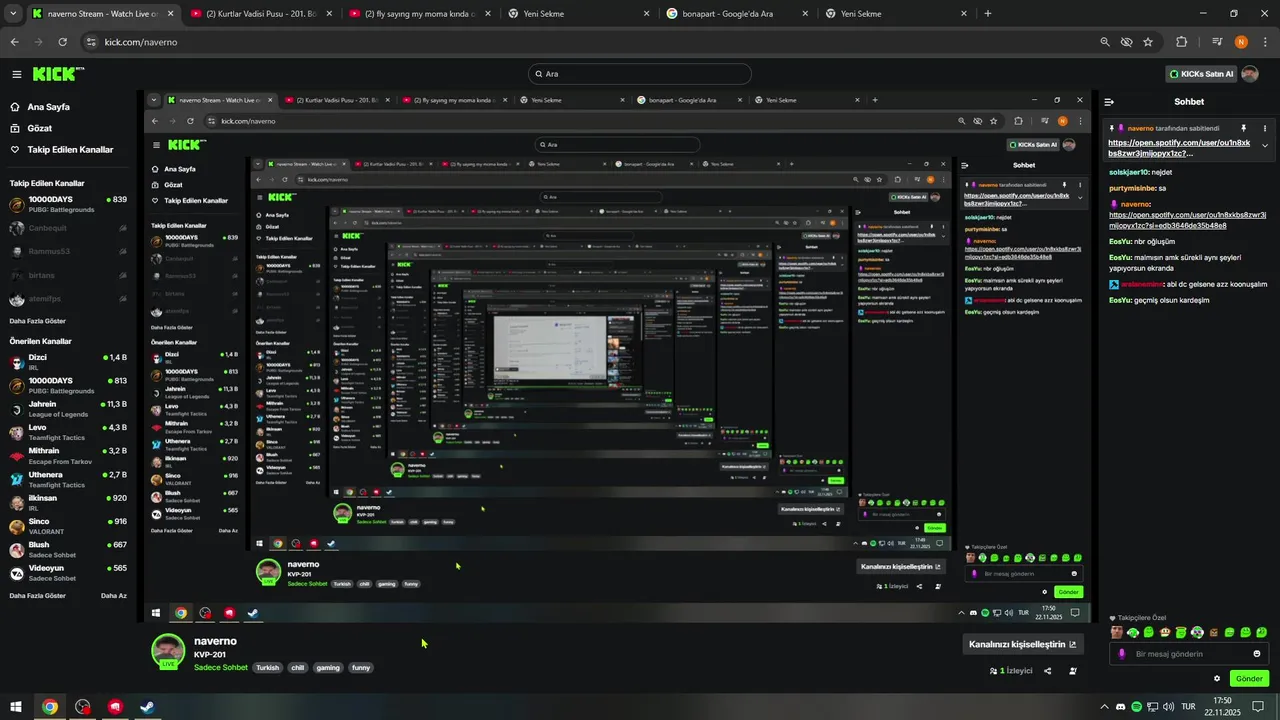1280x720 pixels.
Task: Toggle the gaming tag under naverno
Action: 328,668
